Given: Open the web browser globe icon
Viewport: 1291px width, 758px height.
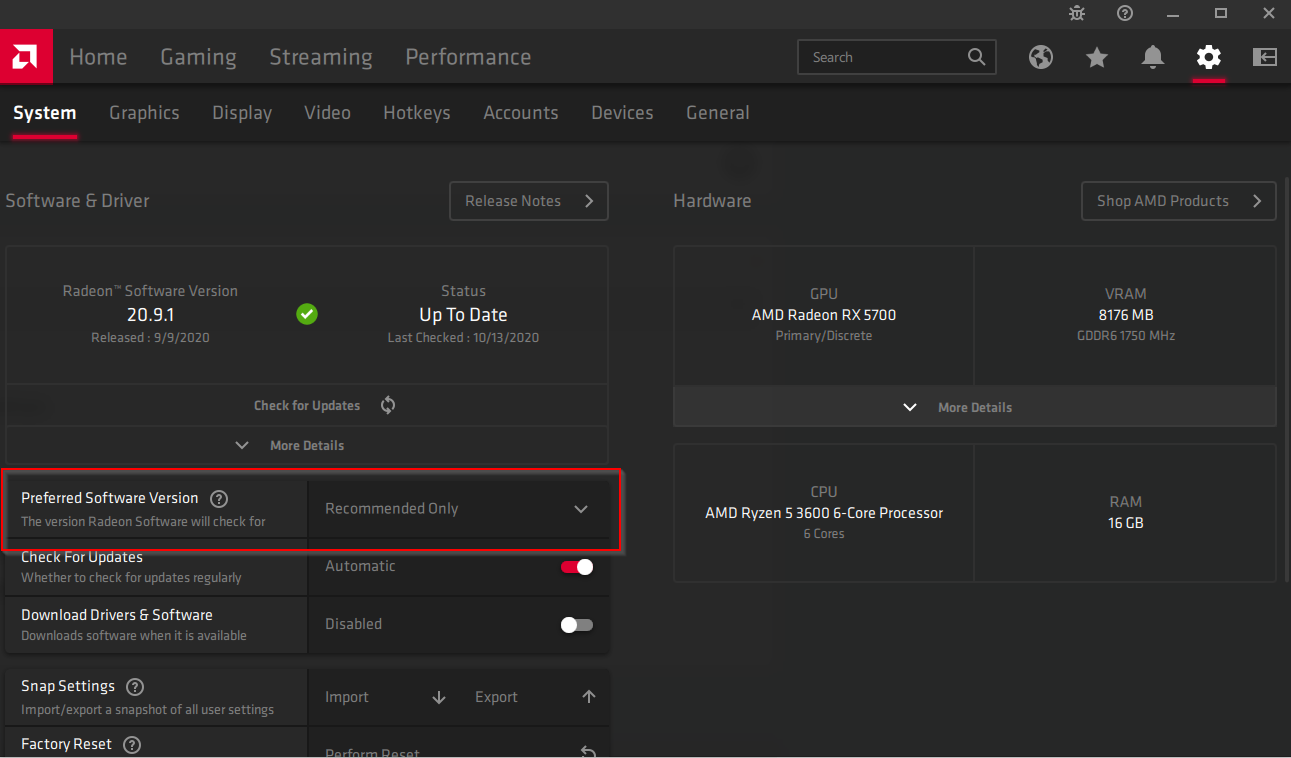Looking at the screenshot, I should (x=1041, y=57).
